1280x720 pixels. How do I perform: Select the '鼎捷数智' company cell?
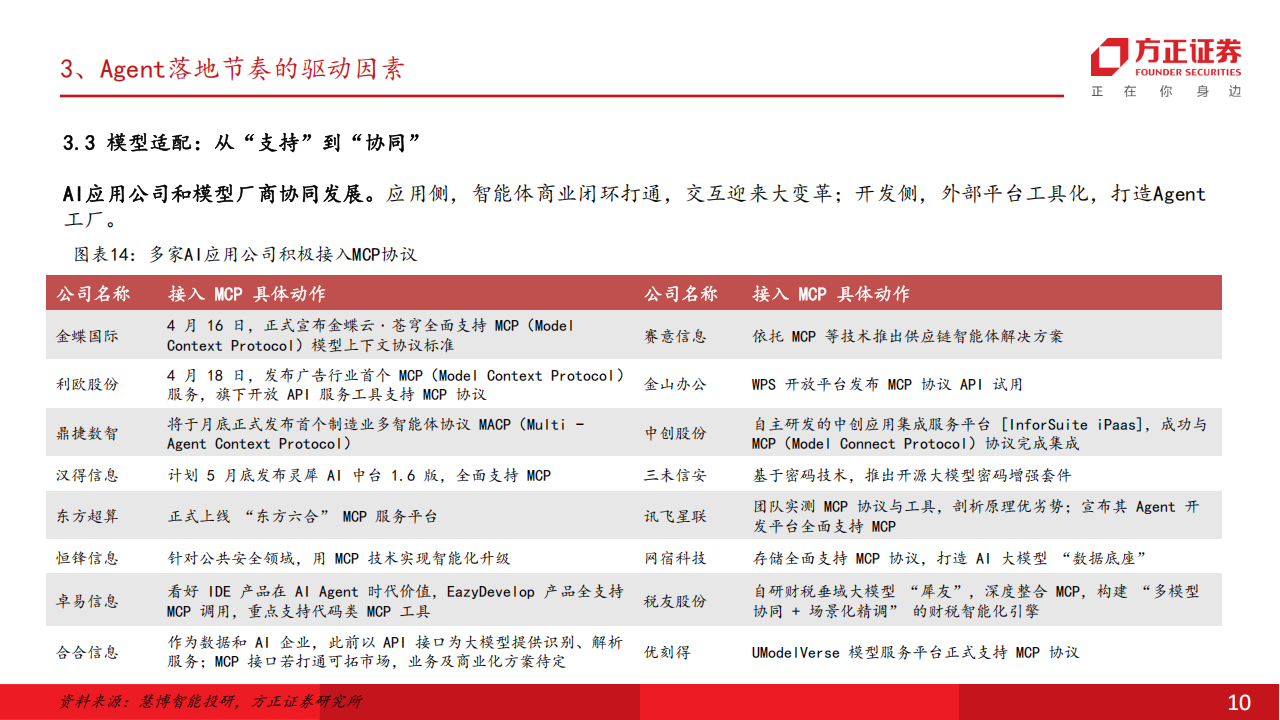click(x=87, y=434)
